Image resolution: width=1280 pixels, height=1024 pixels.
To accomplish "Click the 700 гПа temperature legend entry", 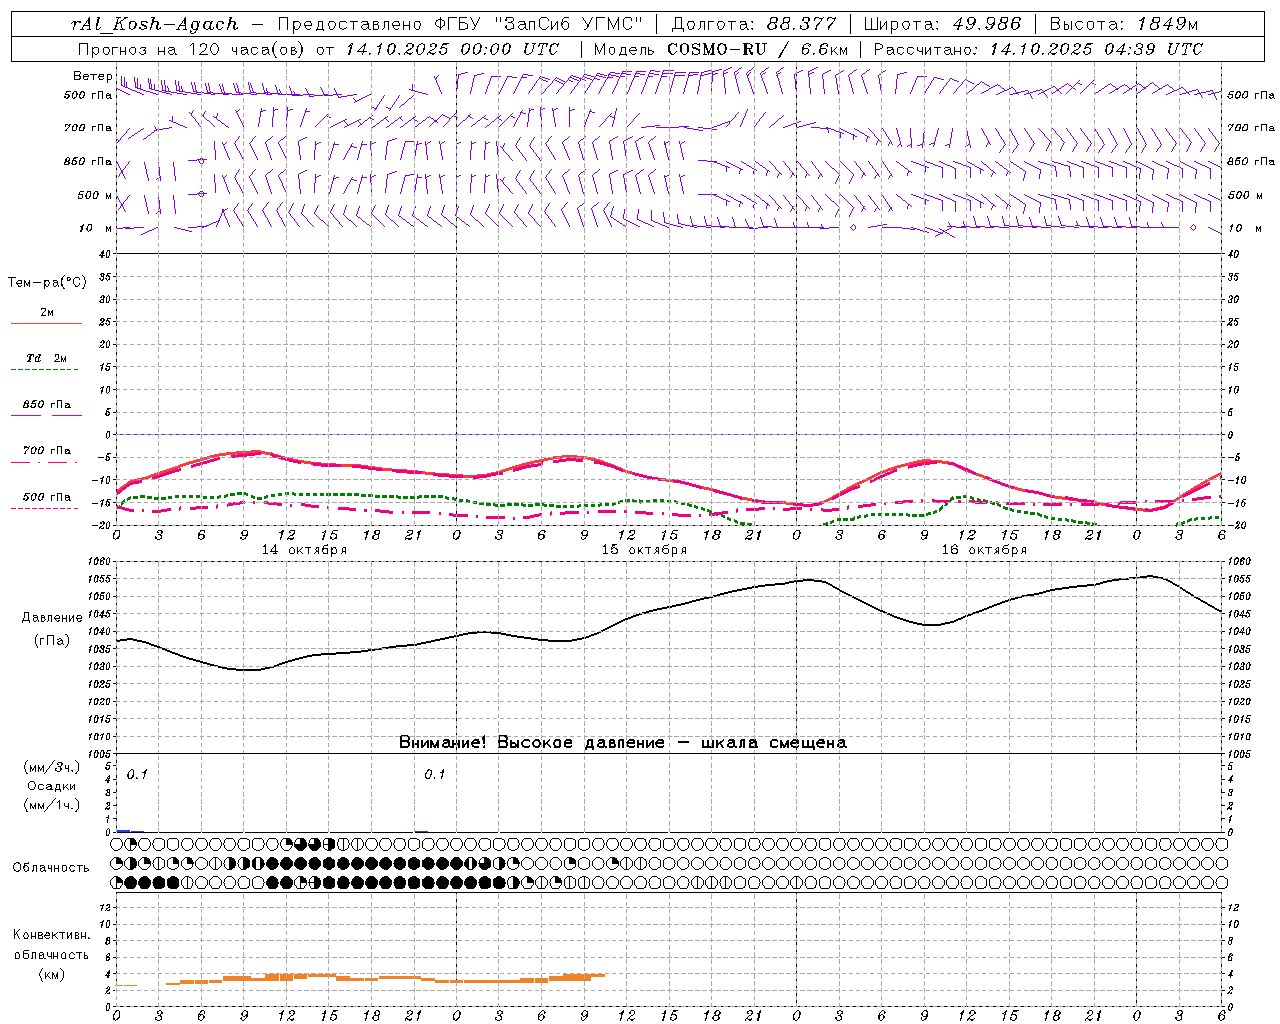I will pos(47,451).
